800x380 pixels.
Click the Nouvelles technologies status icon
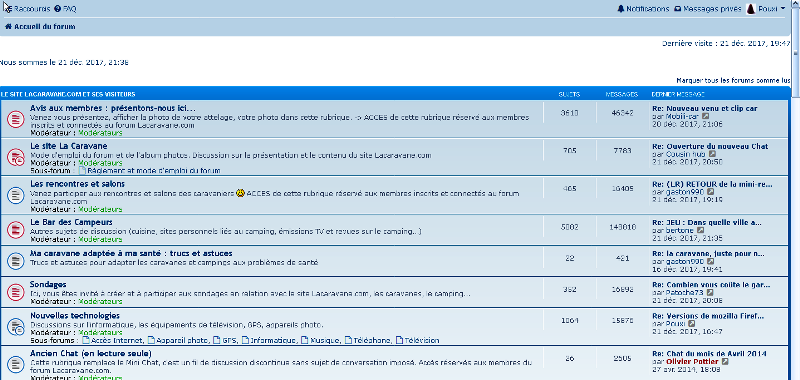(15, 326)
